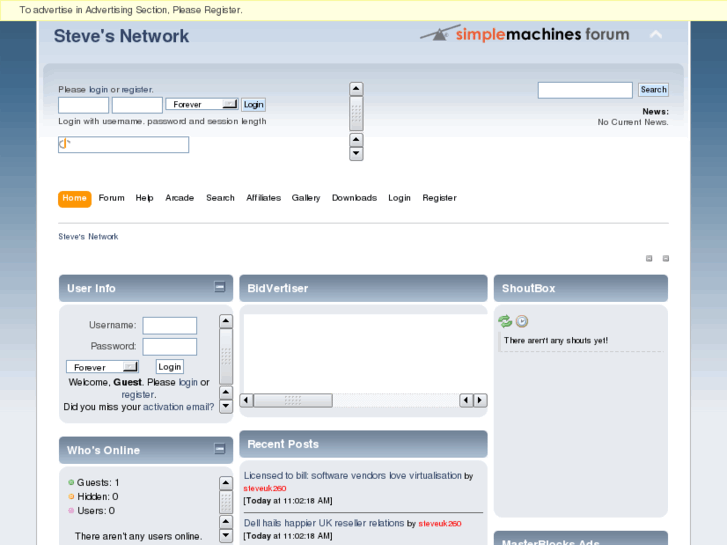Open the ShoutBox history clock icon
The image size is (727, 545).
[522, 321]
